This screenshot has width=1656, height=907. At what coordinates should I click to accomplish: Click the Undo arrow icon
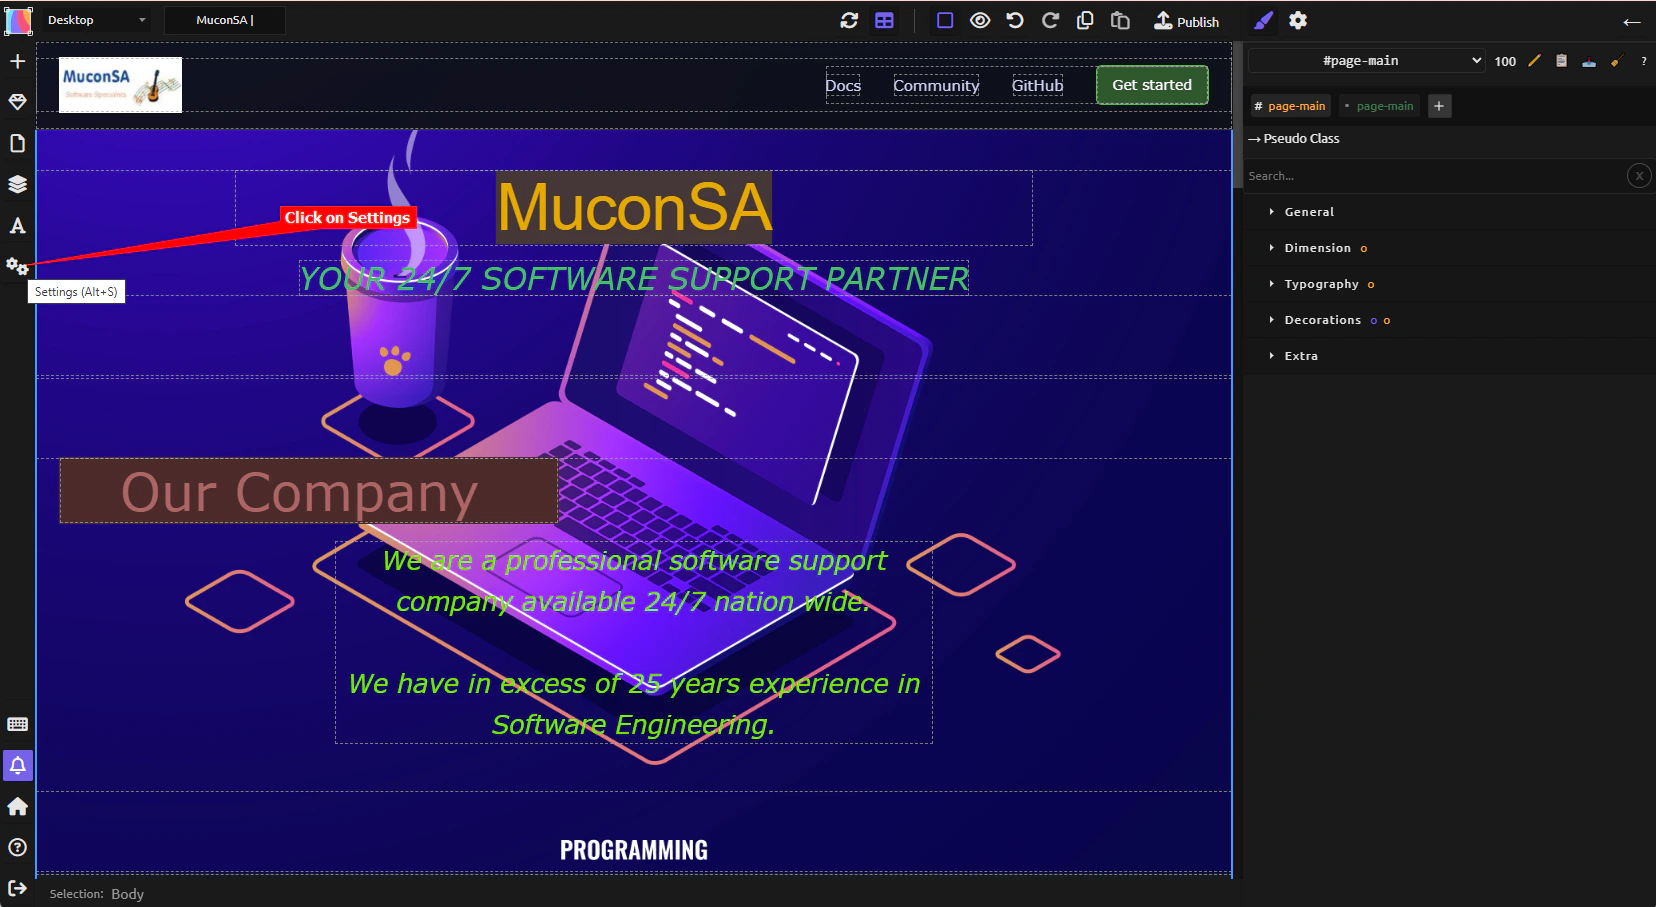pyautogui.click(x=1015, y=20)
